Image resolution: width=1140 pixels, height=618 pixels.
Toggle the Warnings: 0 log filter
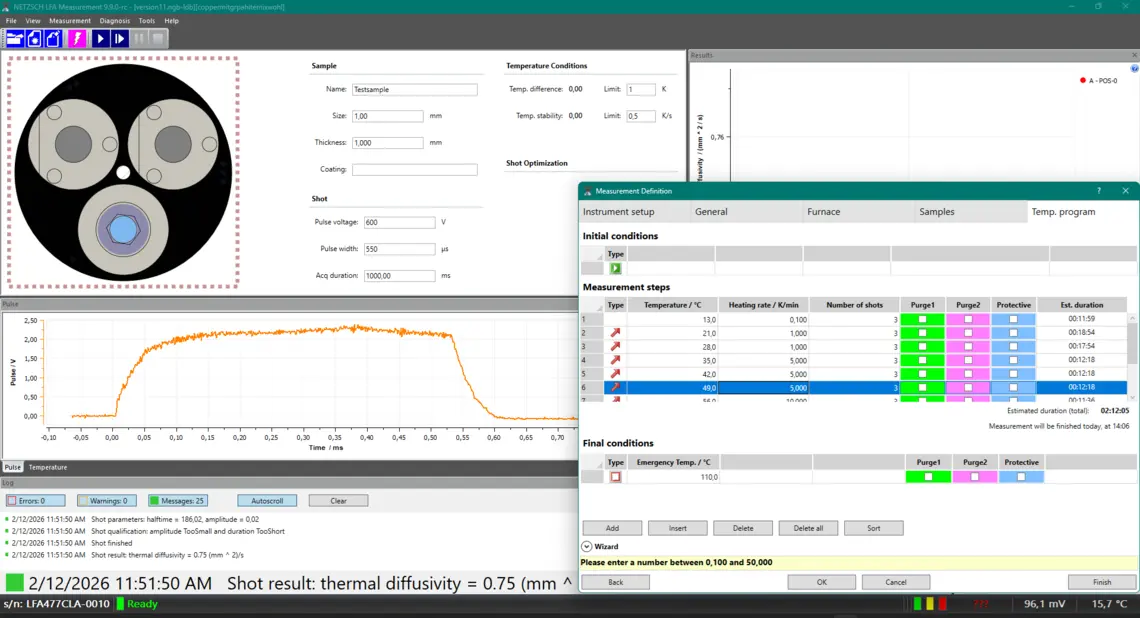click(107, 501)
